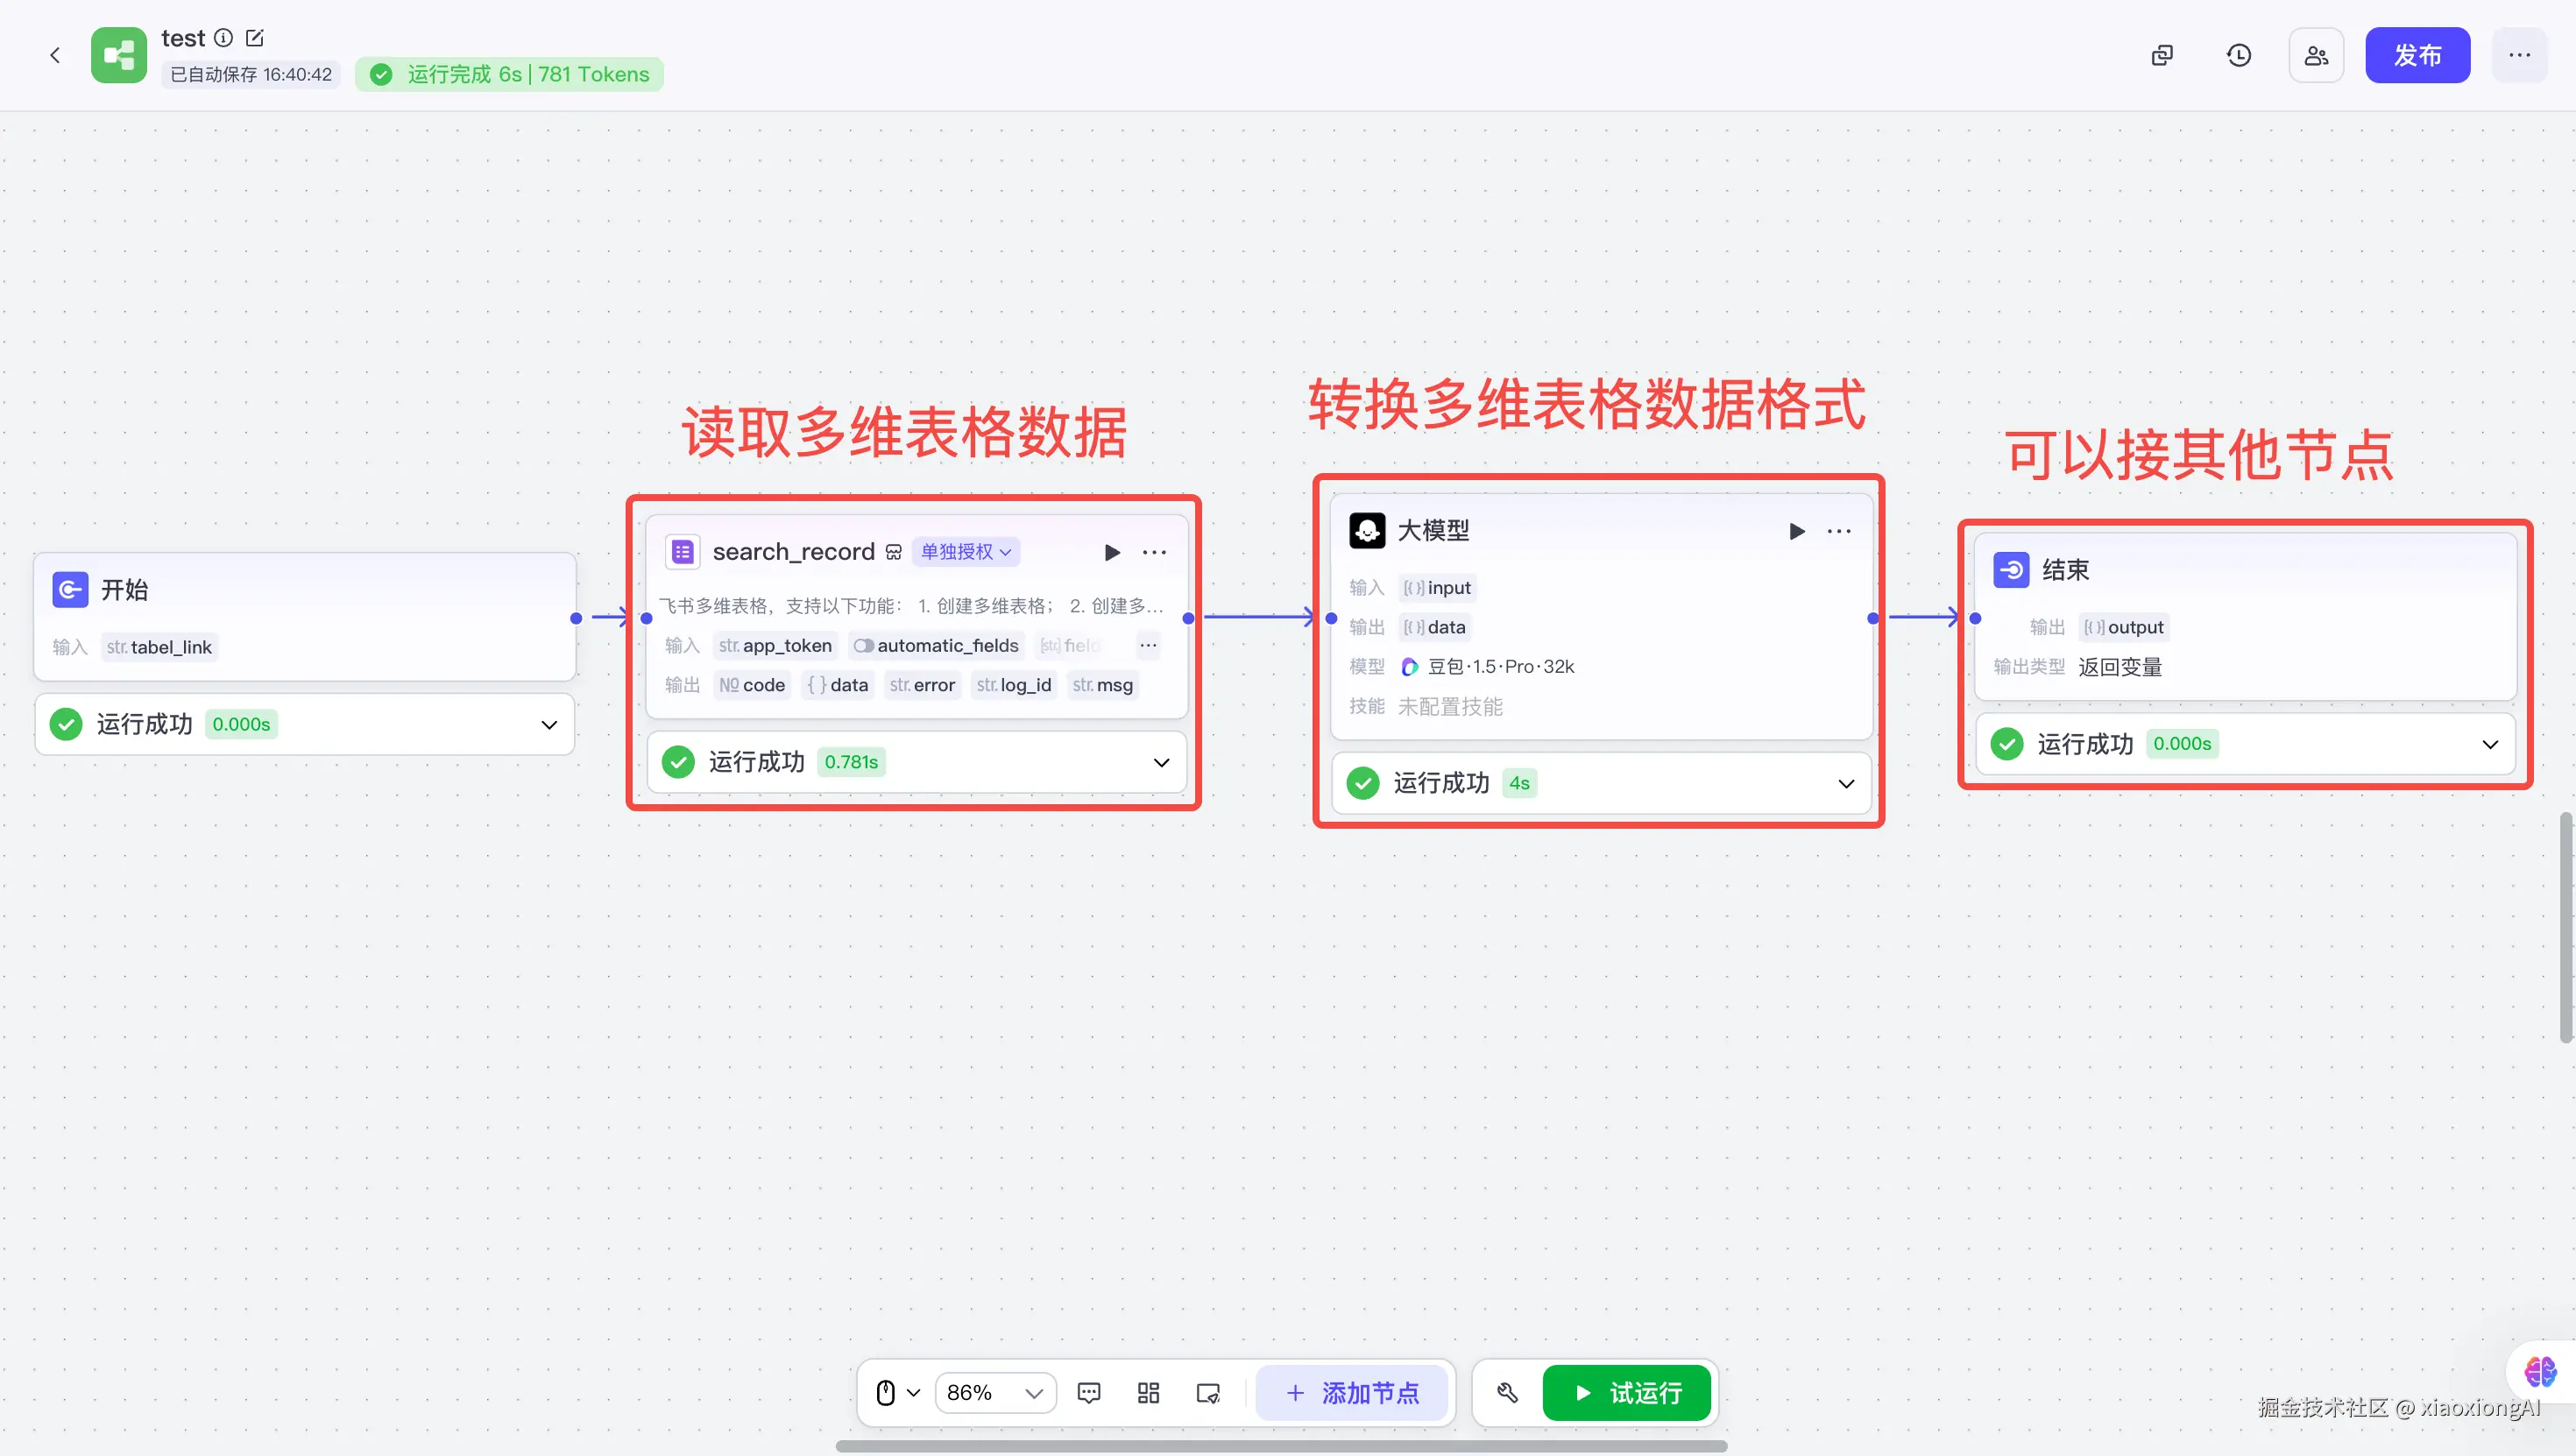Click the 发布 publish button
Viewport: 2576px width, 1456px height.
click(2417, 55)
